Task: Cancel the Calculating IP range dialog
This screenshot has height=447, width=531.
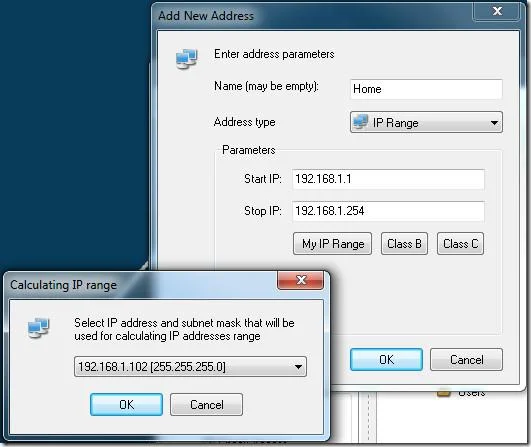Action: 206,405
